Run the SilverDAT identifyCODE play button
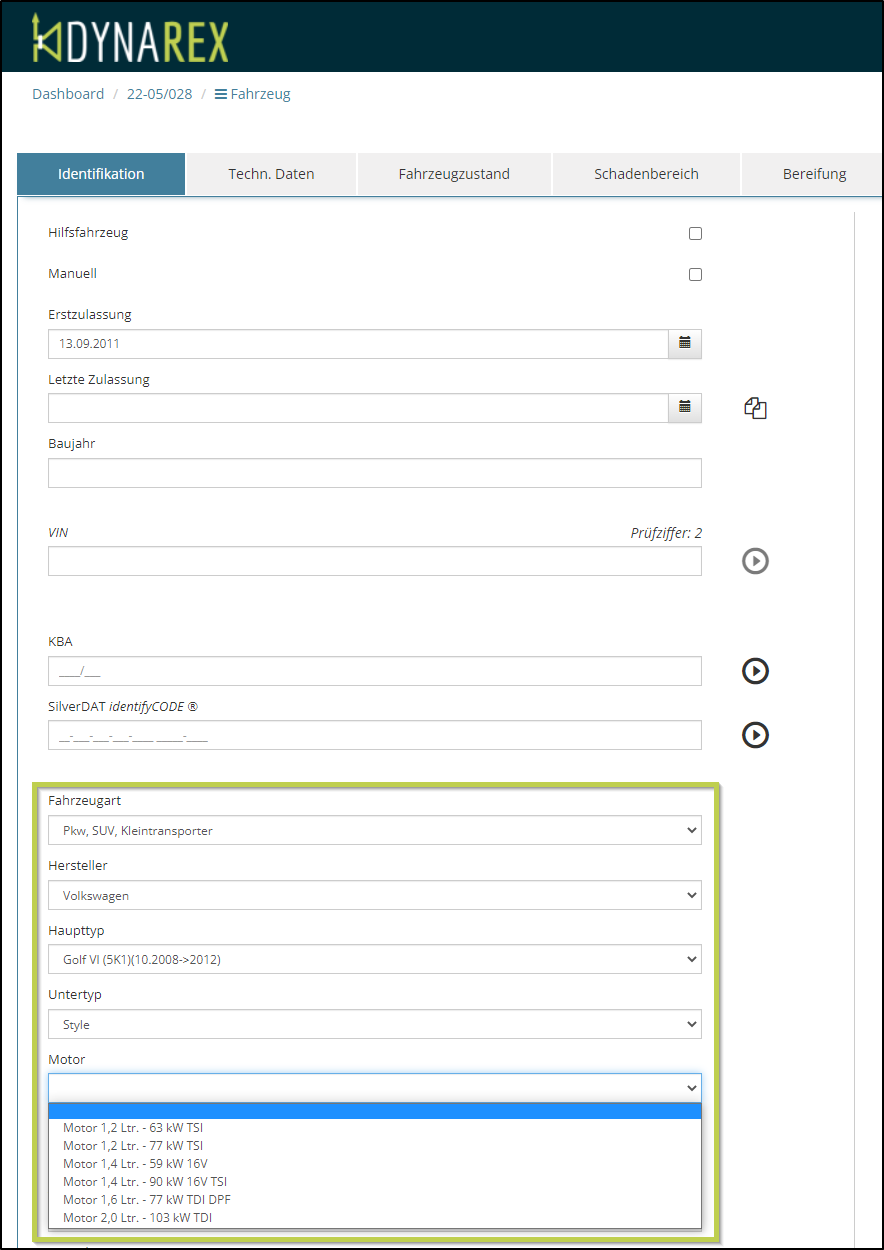The height and width of the screenshot is (1250, 884). 755,735
